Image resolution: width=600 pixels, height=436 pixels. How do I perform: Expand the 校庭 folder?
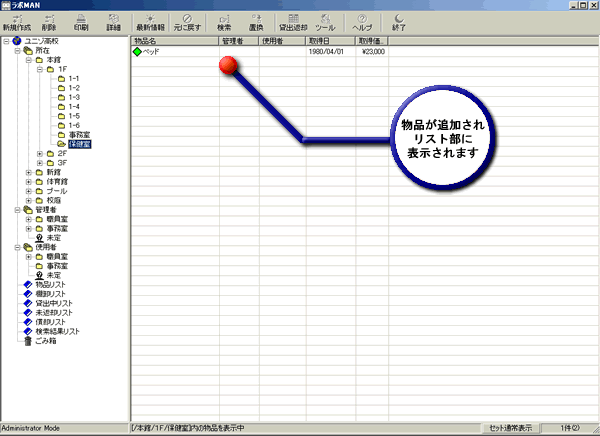click(x=29, y=200)
